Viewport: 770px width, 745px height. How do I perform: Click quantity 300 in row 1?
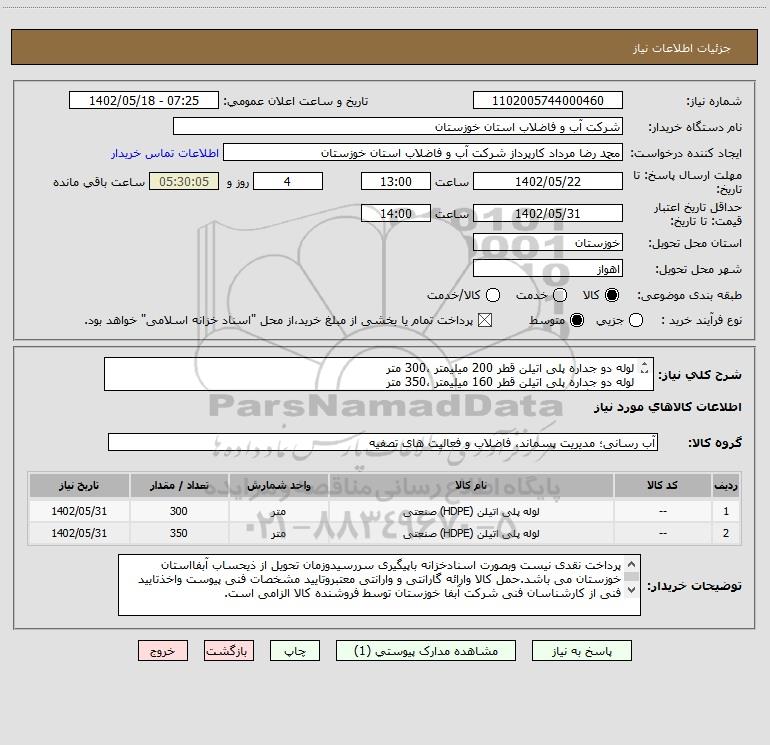(x=179, y=511)
